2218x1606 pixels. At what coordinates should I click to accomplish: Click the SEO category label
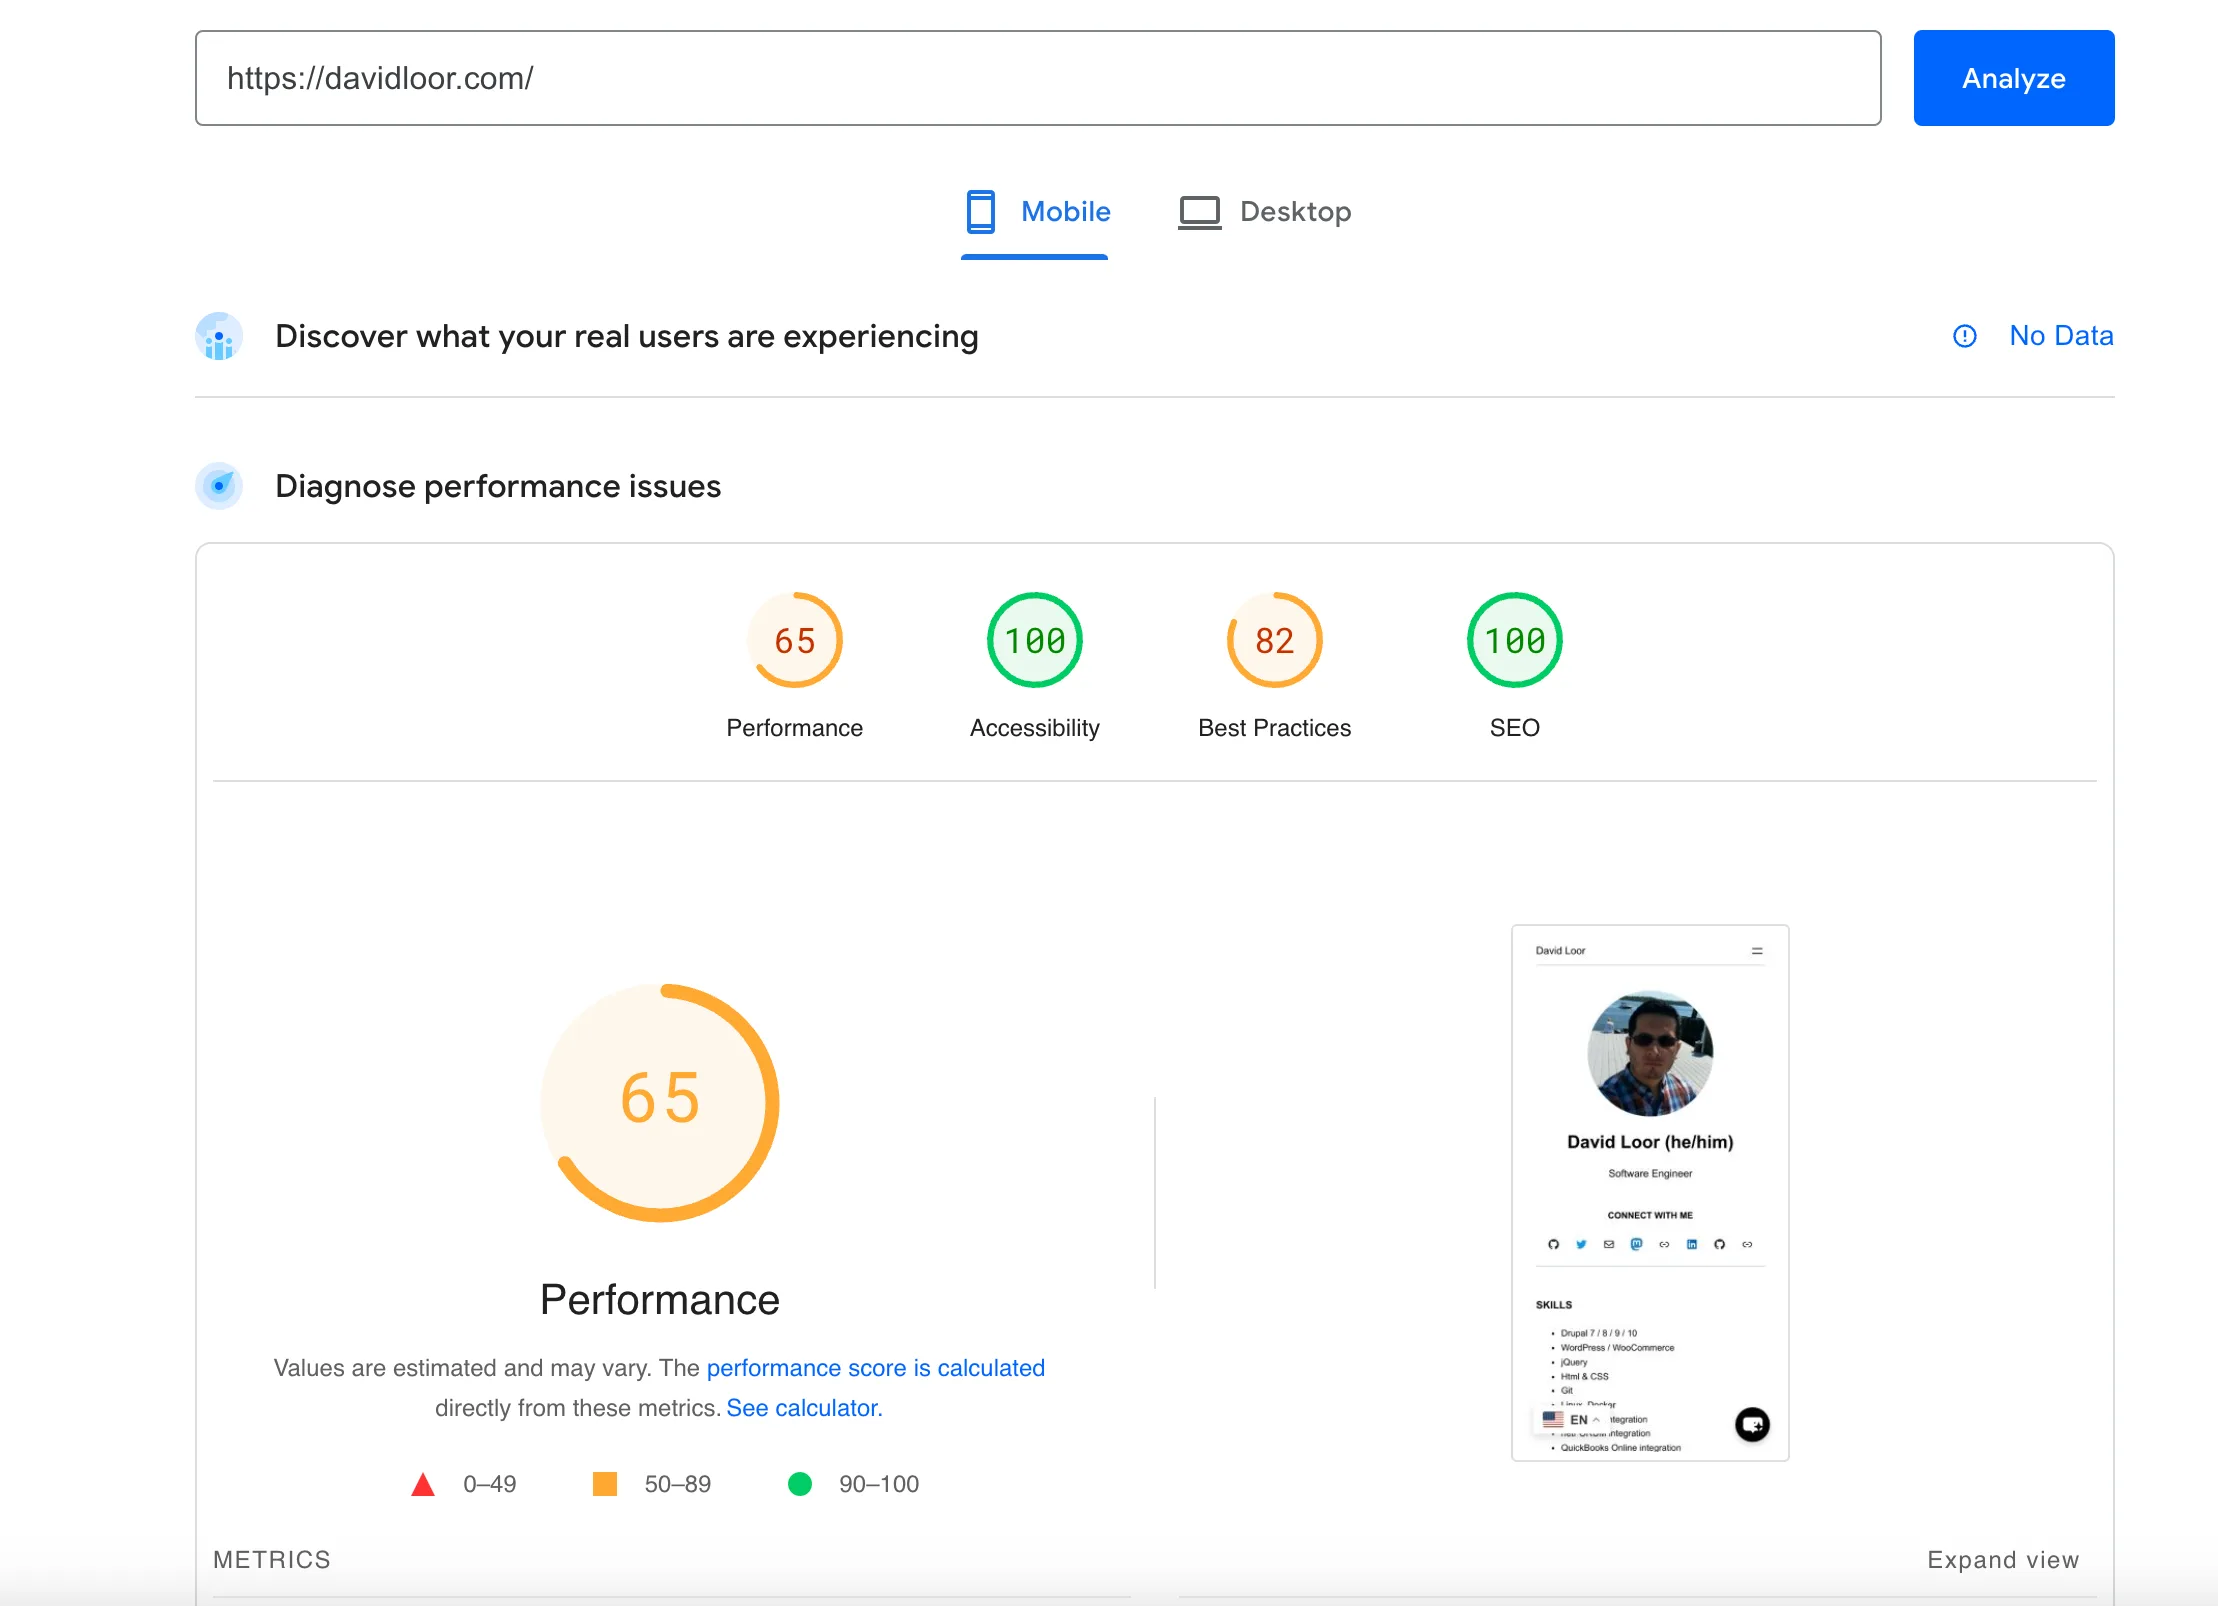1515,728
